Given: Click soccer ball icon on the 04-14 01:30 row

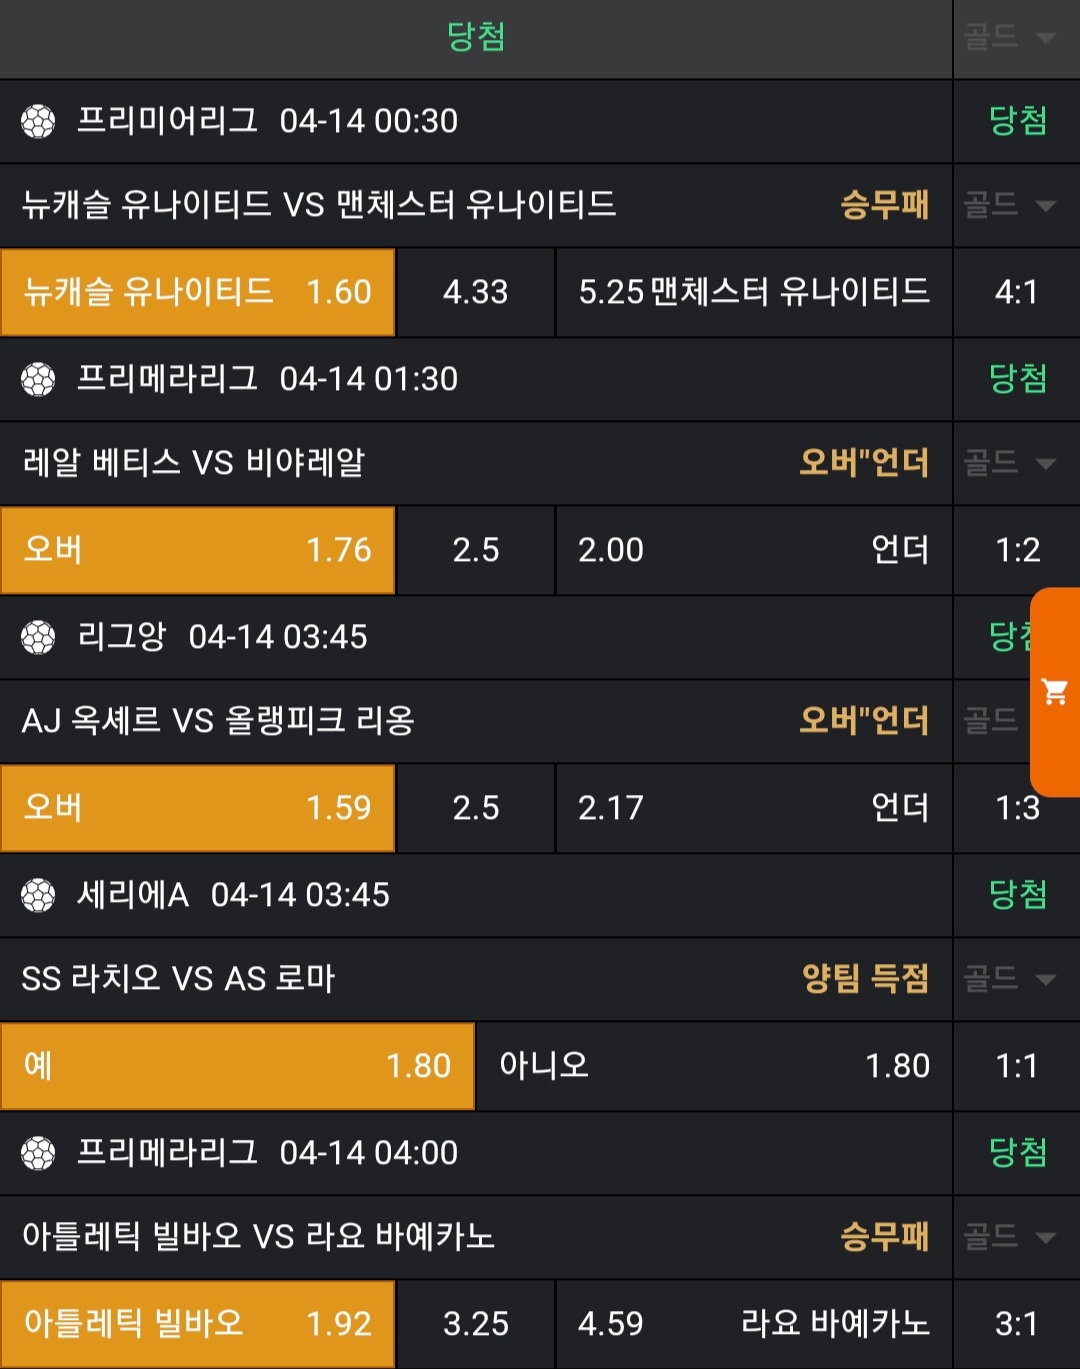Looking at the screenshot, I should (38, 380).
